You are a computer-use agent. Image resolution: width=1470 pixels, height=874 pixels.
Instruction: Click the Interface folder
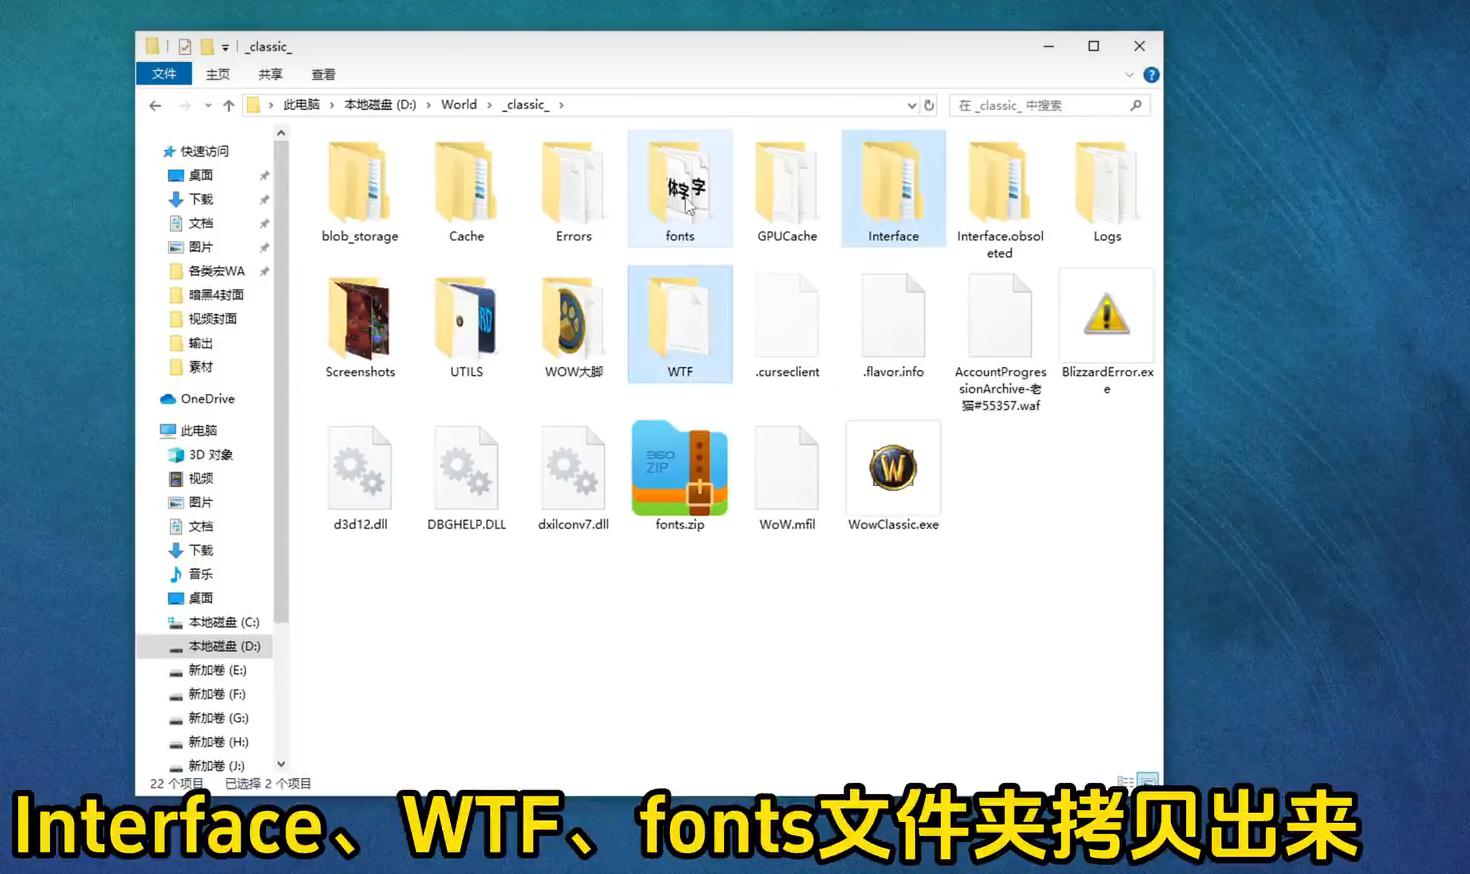(893, 186)
